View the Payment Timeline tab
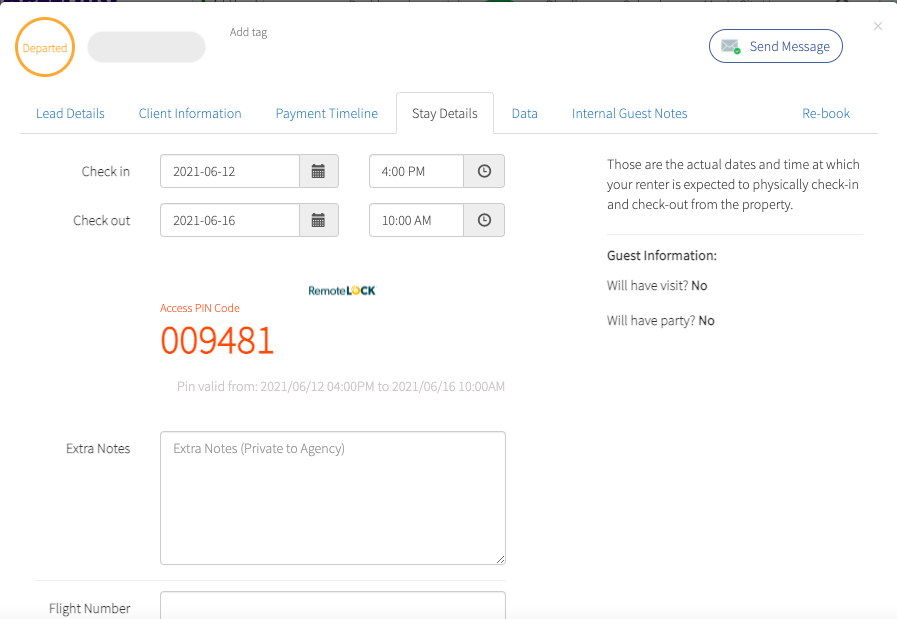Screen dimensions: 897x619 click(327, 113)
